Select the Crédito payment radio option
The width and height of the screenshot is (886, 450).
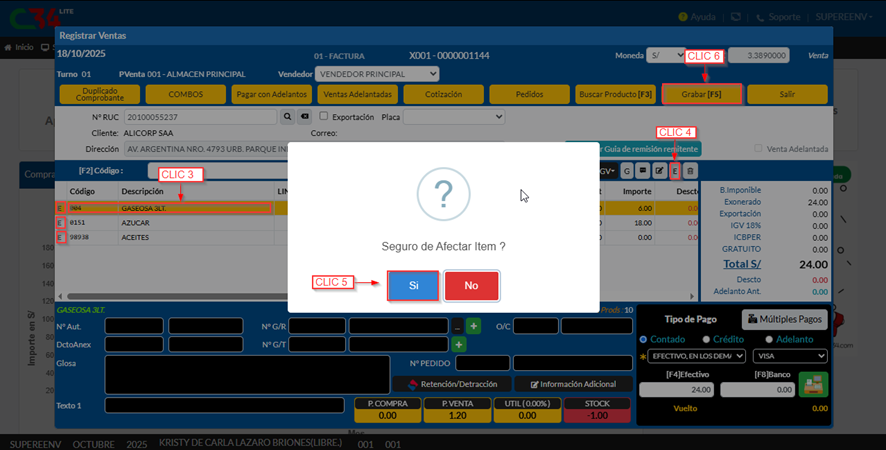click(704, 339)
